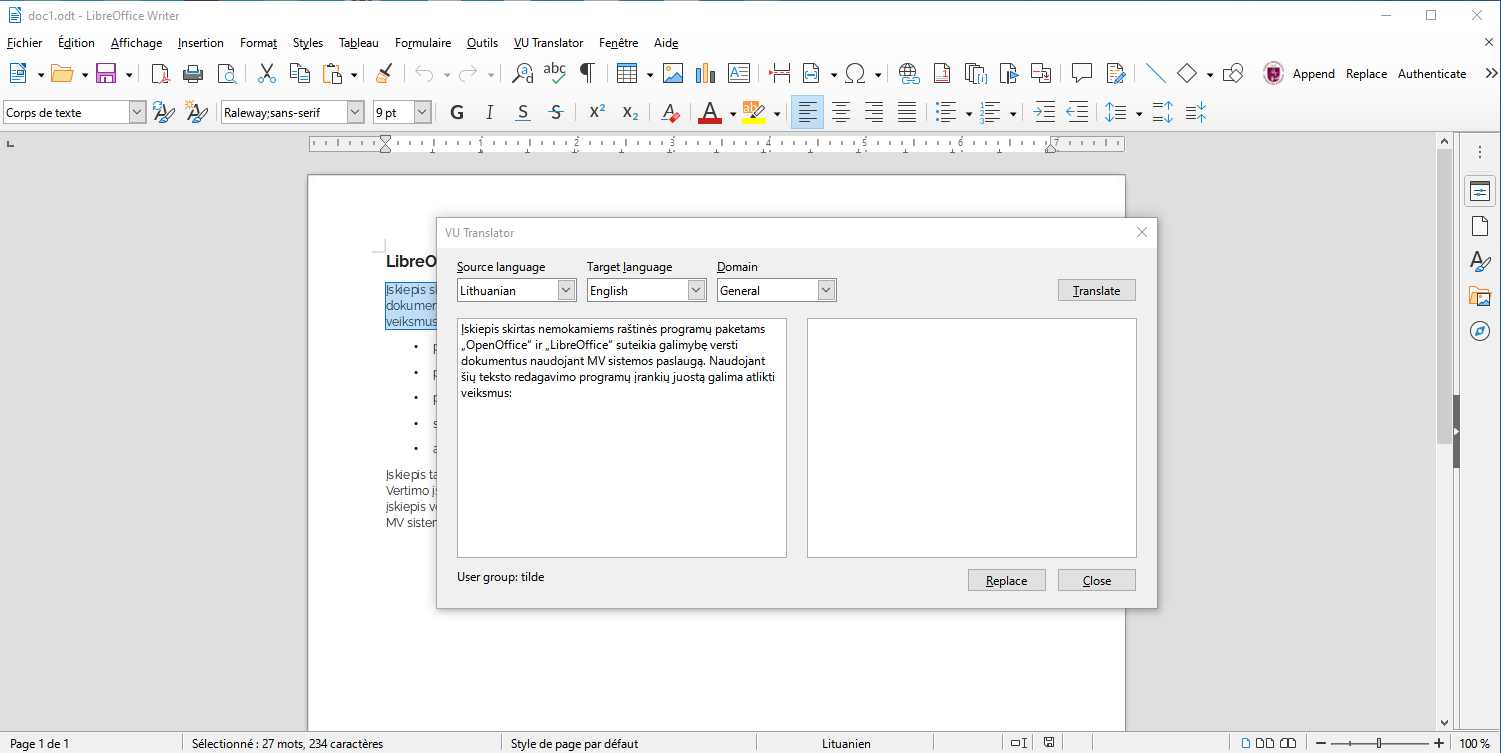Select the Insert line tool

[x=1156, y=73]
